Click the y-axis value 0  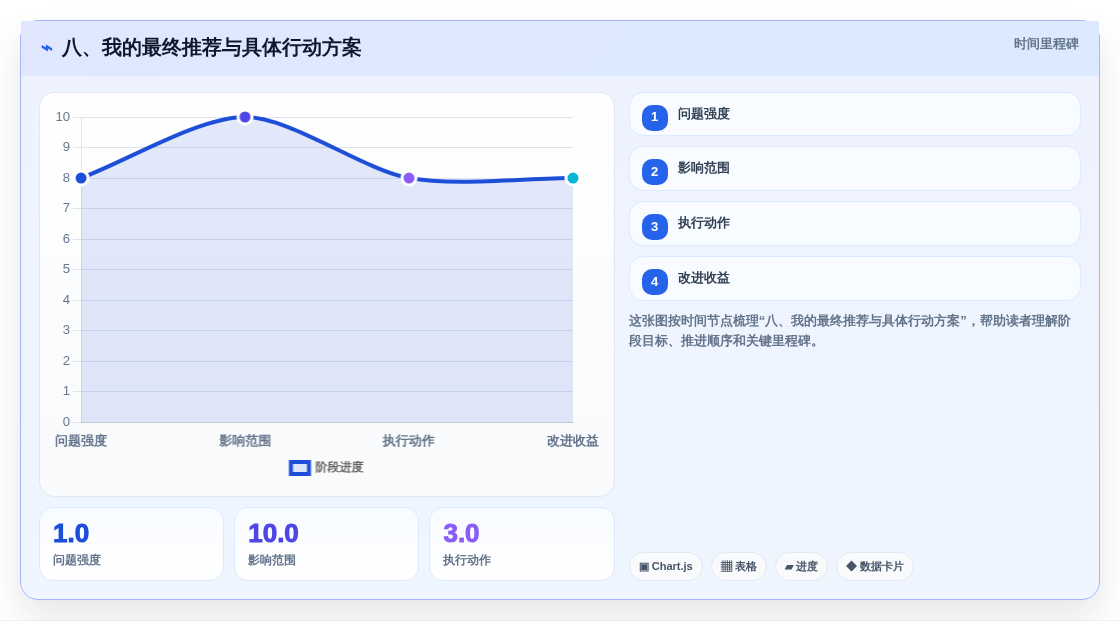[66, 422]
